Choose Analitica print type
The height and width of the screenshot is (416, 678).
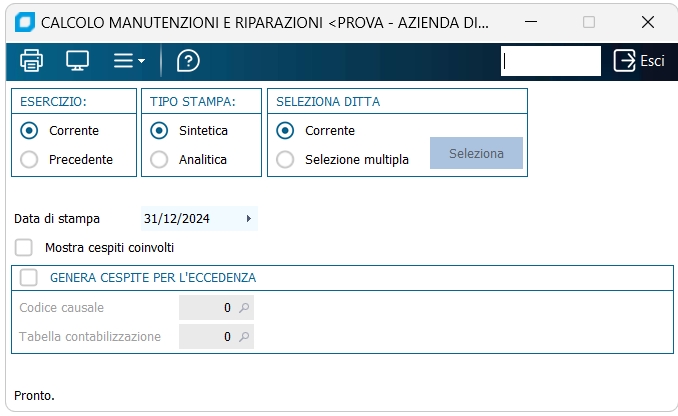click(x=159, y=159)
